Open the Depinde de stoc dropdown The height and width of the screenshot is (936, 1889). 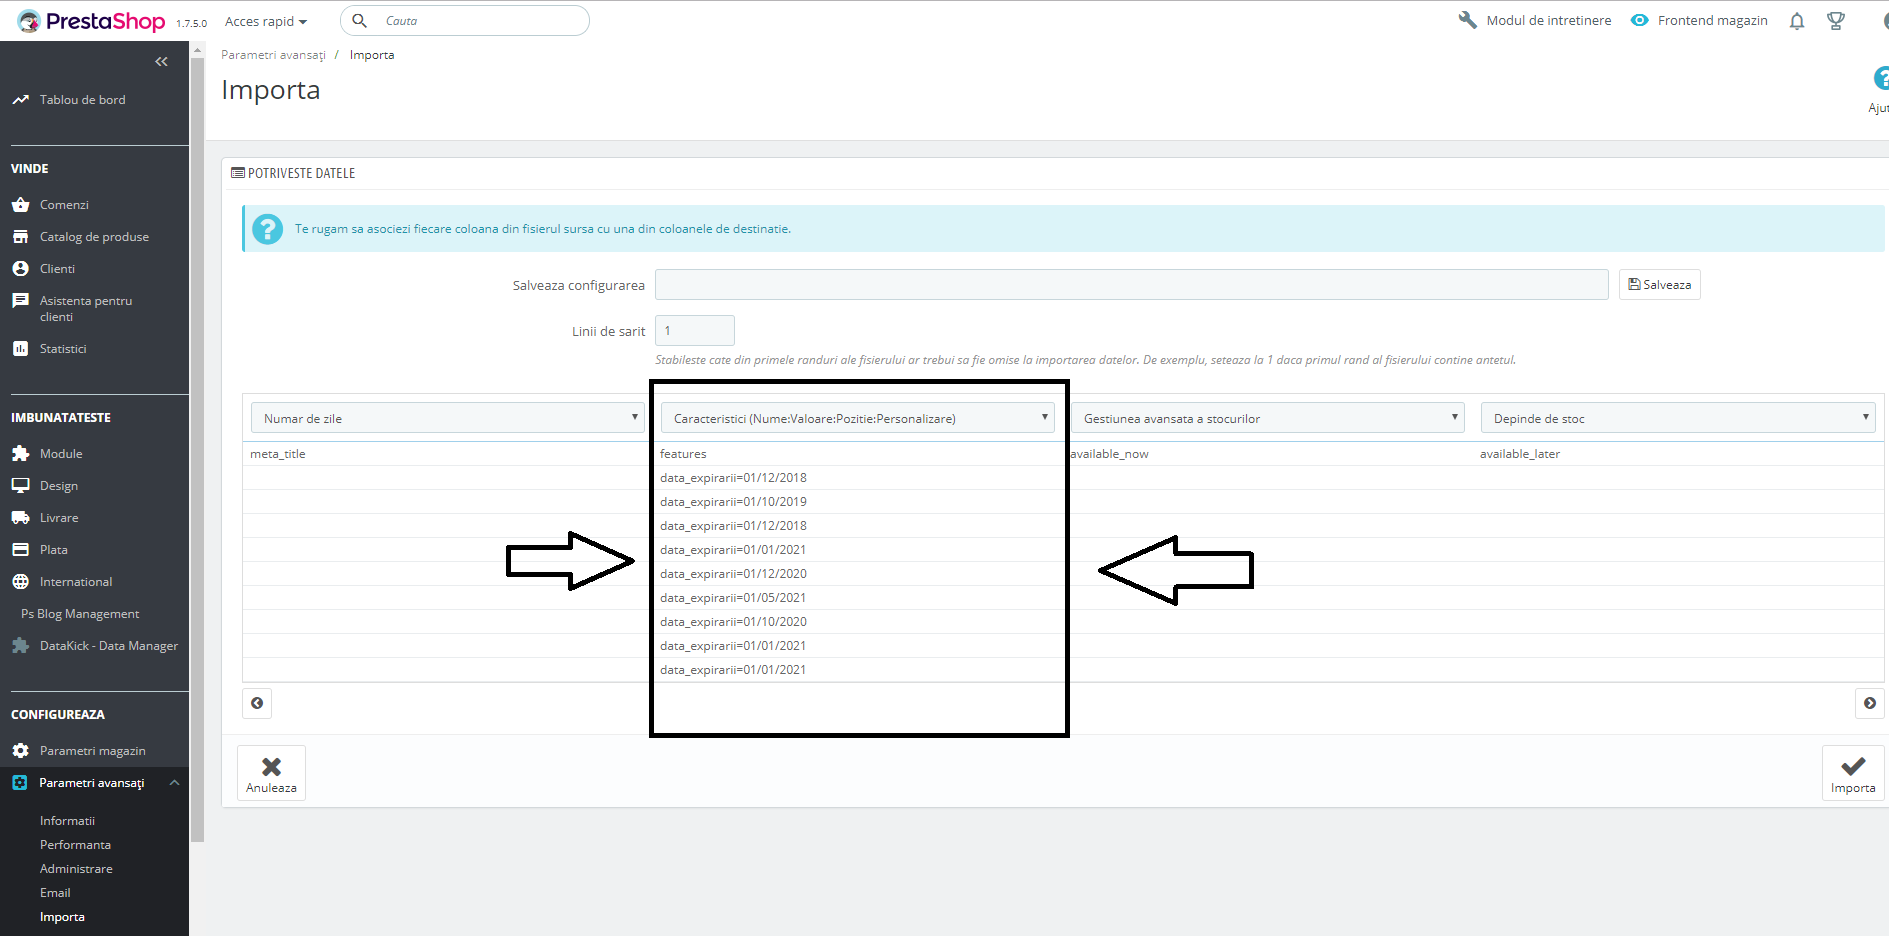[x=1677, y=418]
